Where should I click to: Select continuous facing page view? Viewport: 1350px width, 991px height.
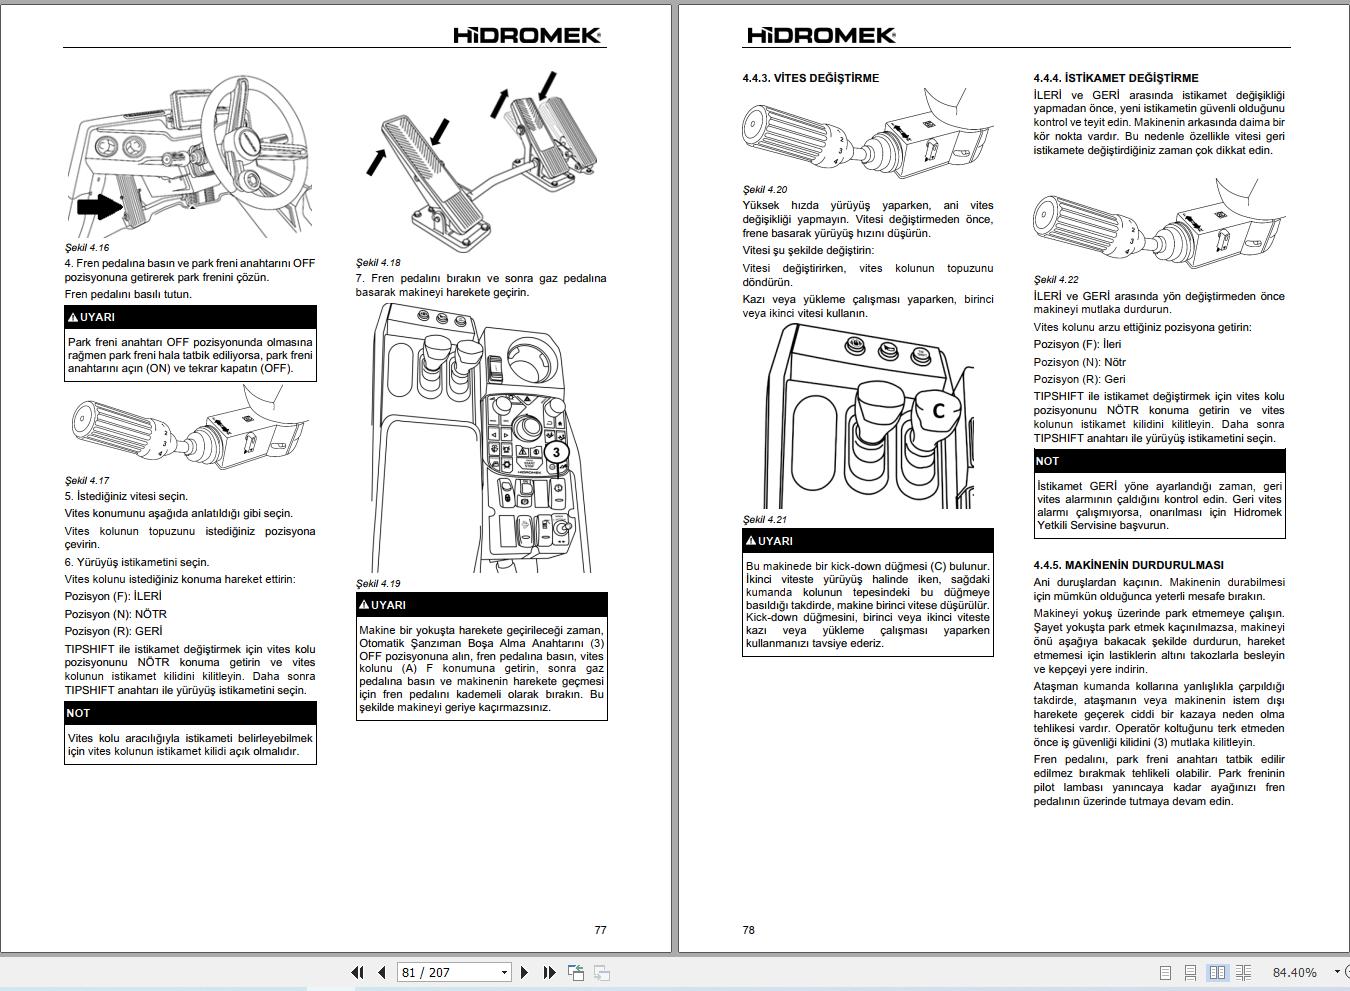point(1243,972)
